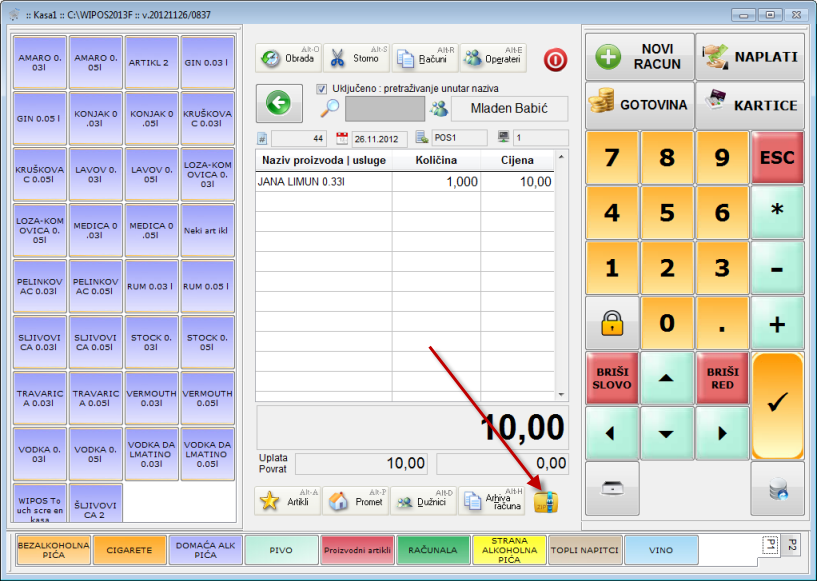Open the Operateri toolbar option
Screen dimensions: 817x581
(492, 58)
